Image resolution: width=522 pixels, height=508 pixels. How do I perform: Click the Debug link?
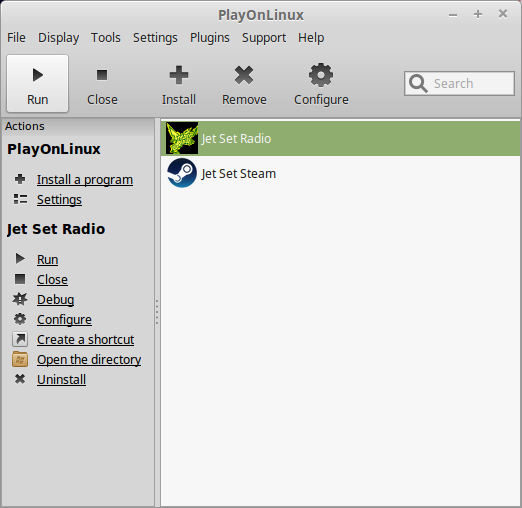[55, 299]
